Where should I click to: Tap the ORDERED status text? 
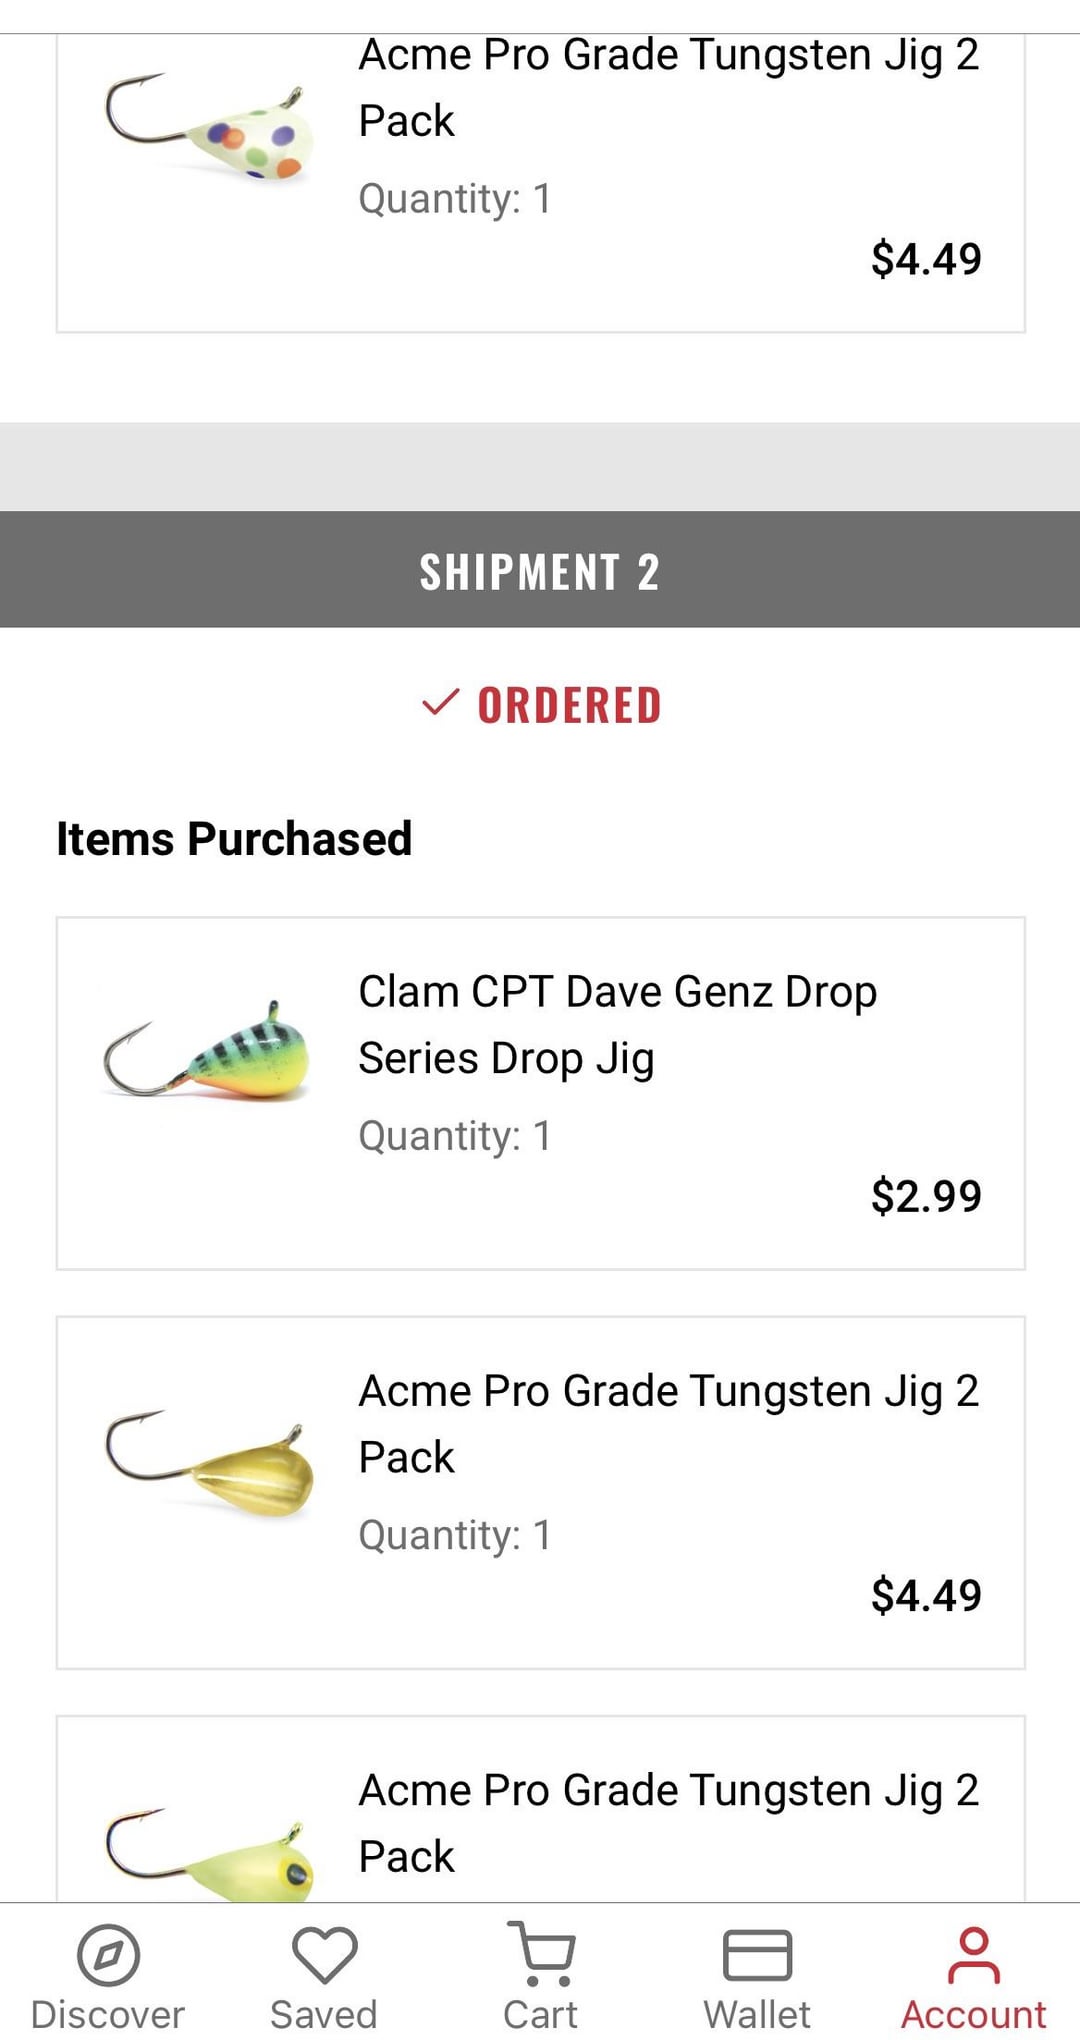point(569,705)
